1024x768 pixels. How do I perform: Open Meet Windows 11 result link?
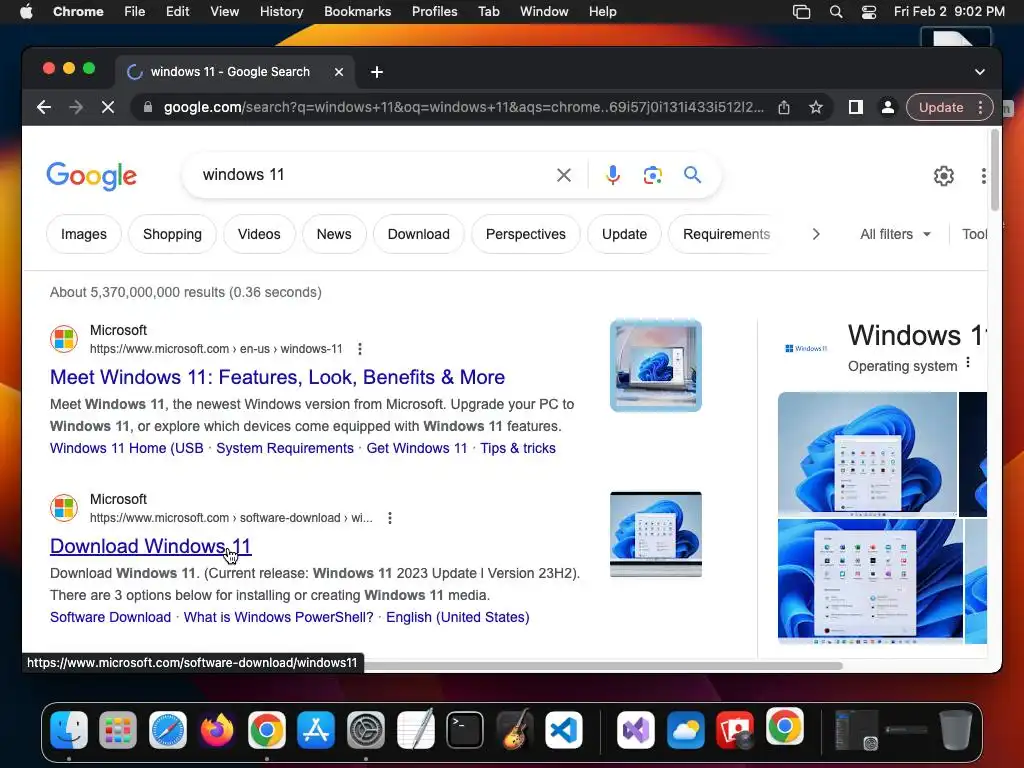(x=278, y=377)
